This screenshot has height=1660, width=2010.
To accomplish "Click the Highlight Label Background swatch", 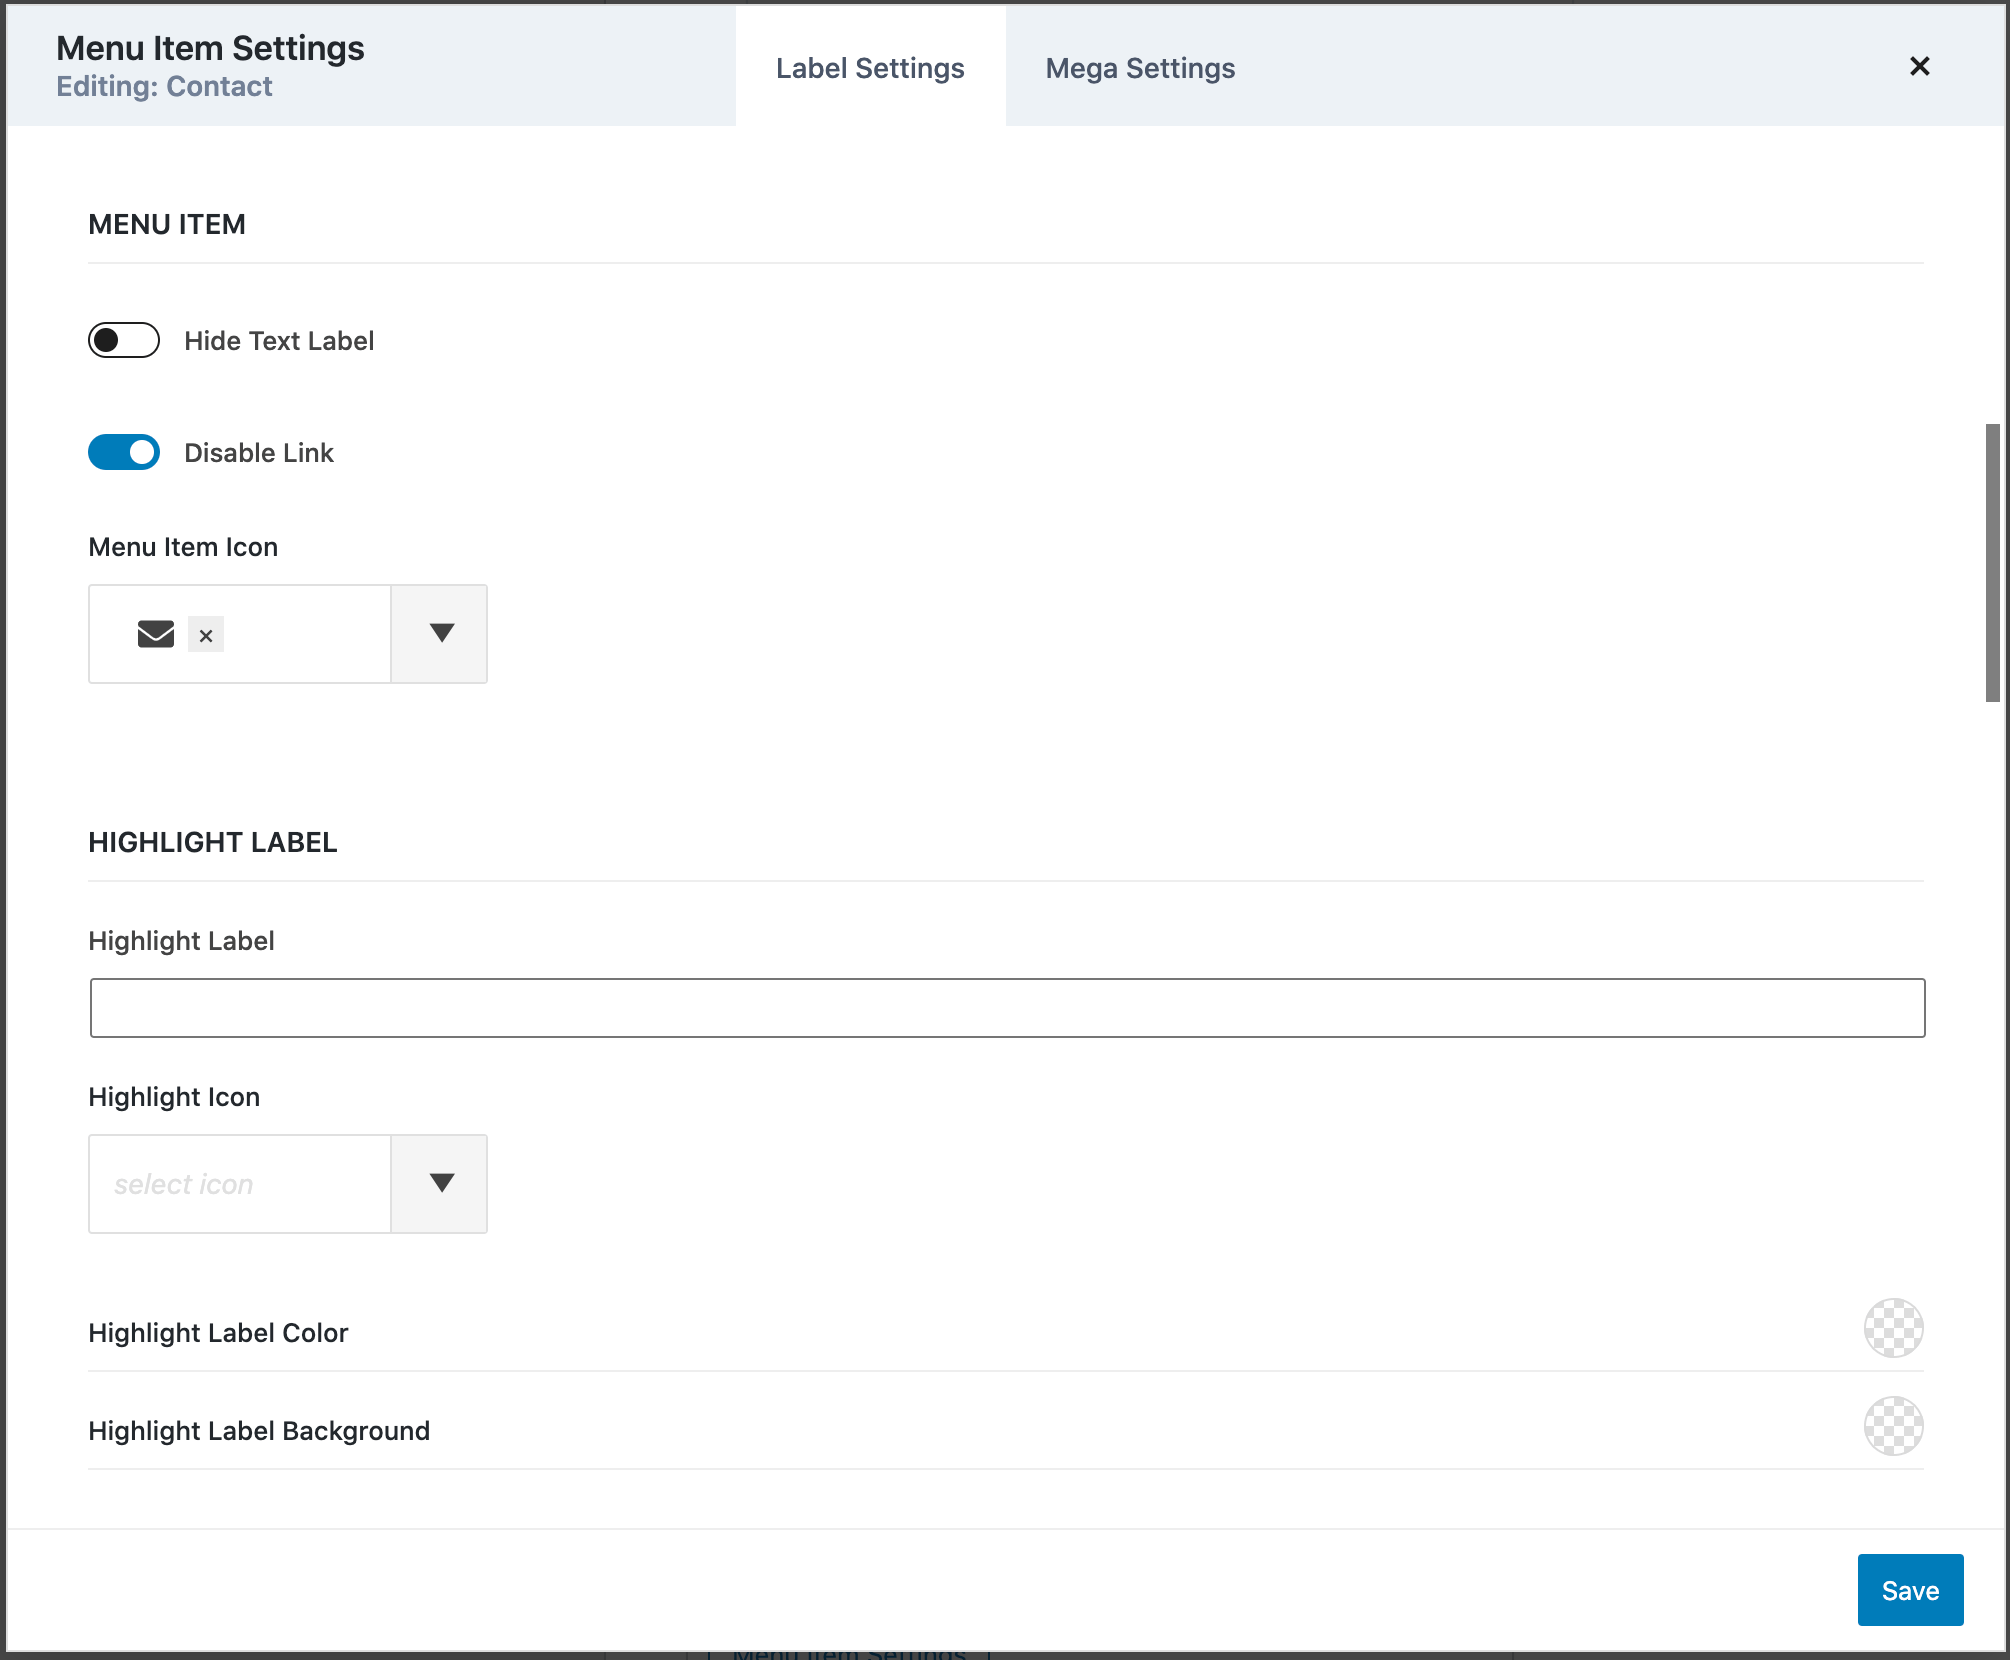I will (1895, 1426).
